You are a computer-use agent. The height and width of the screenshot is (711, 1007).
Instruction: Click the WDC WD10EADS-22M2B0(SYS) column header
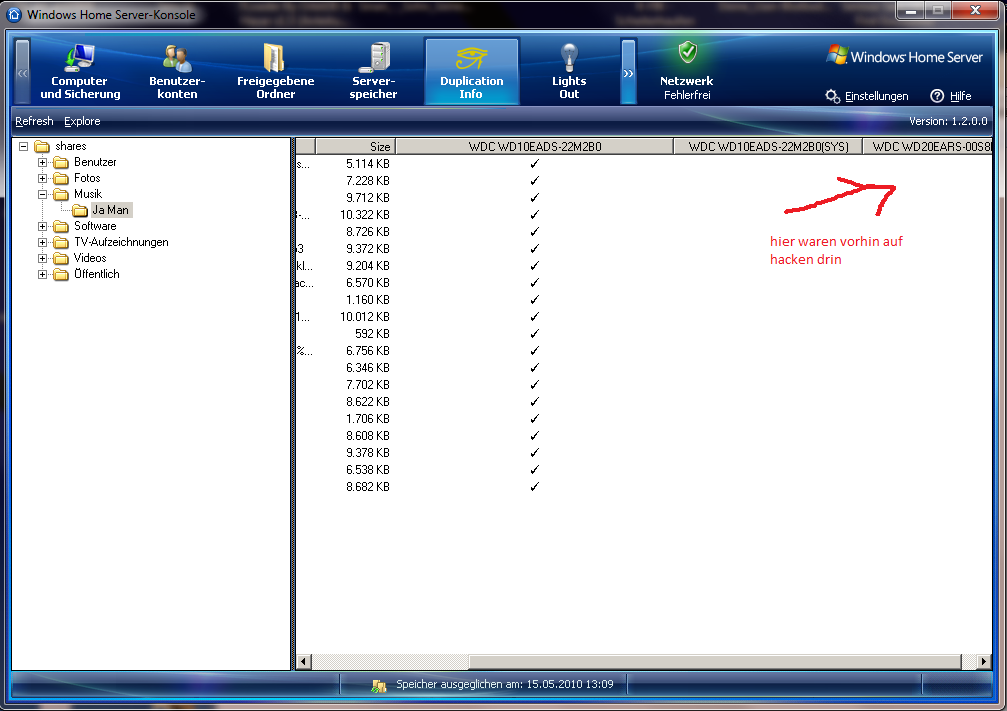pos(768,146)
